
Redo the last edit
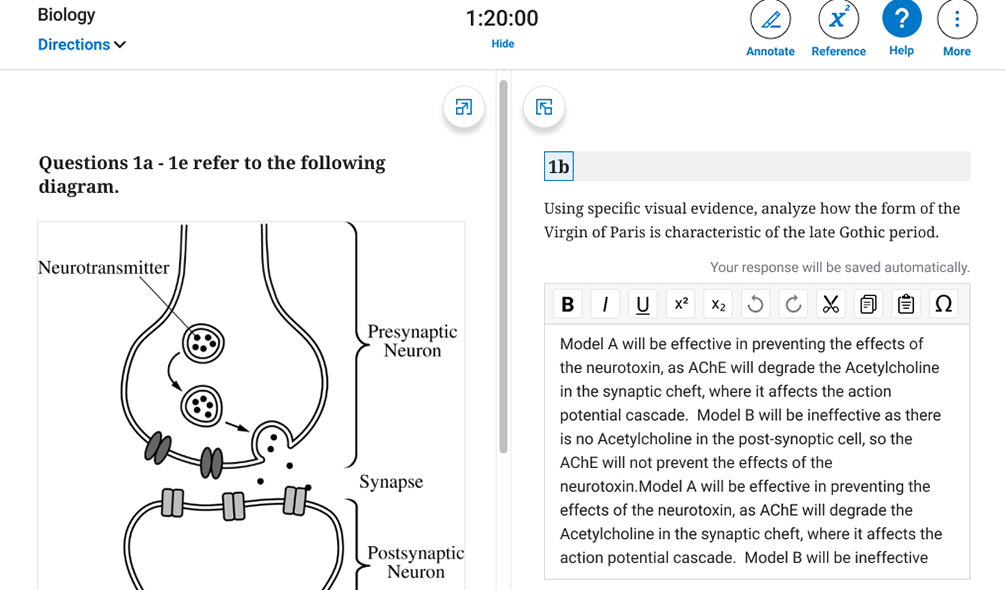point(793,304)
